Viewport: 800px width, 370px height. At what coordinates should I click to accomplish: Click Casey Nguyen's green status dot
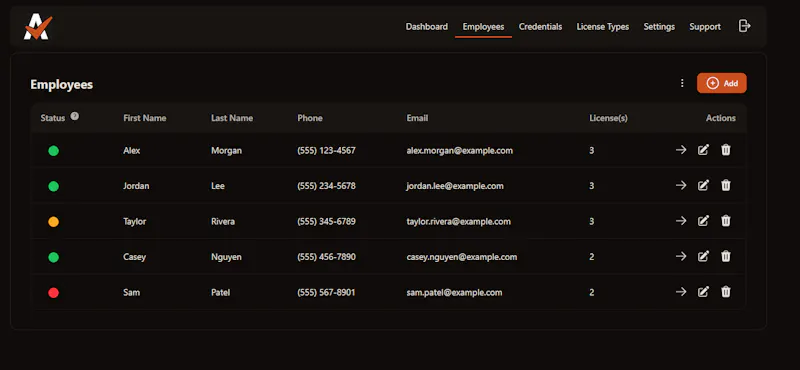[54, 257]
